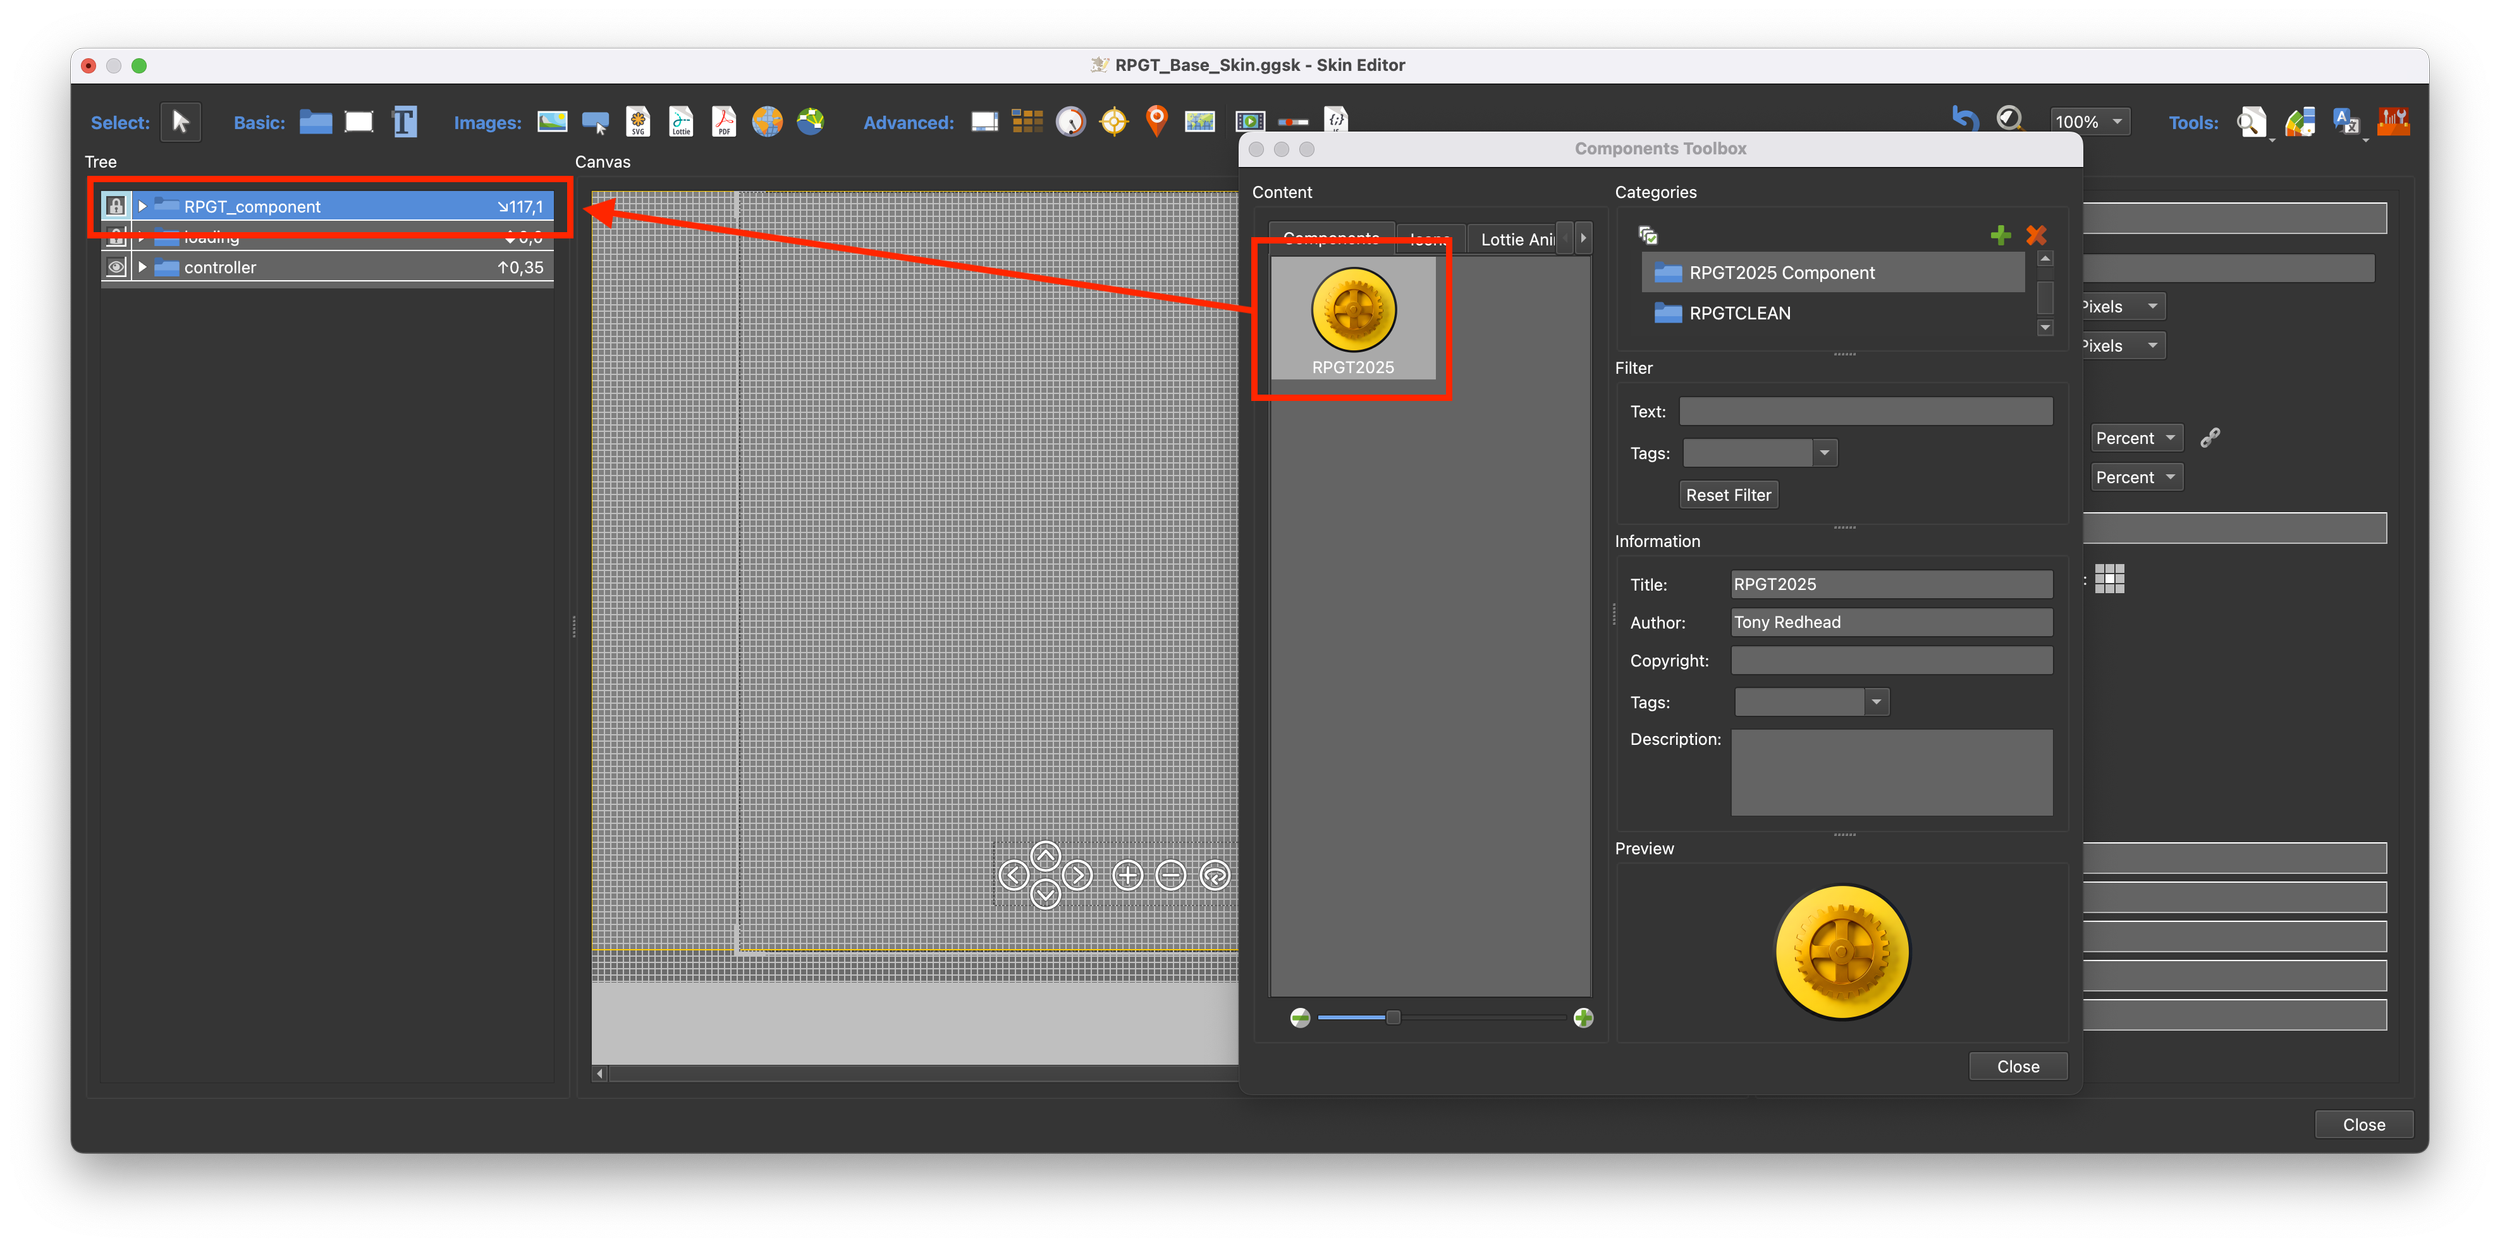2500x1247 pixels.
Task: Click the chain link aspect toggle
Action: point(2210,437)
